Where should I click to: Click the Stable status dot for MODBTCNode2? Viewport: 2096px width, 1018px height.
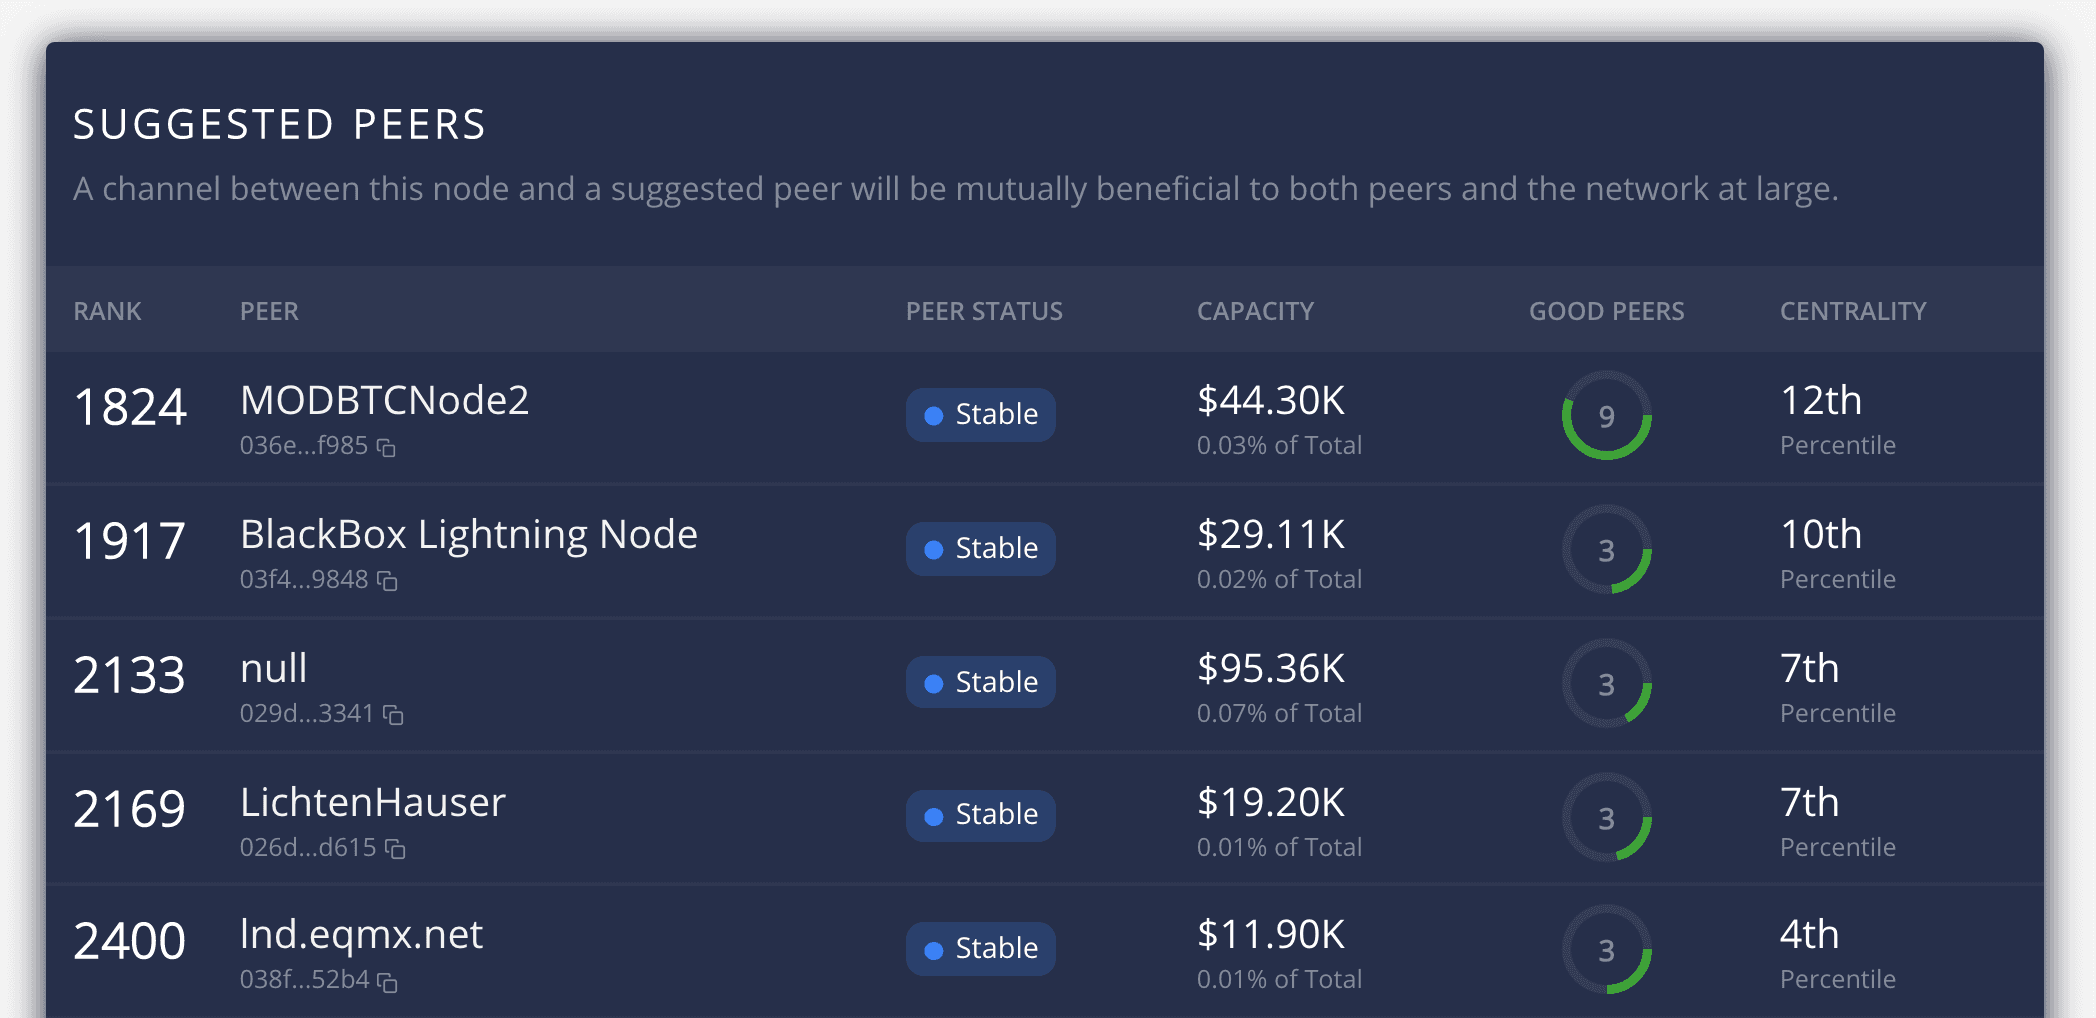[x=933, y=414]
